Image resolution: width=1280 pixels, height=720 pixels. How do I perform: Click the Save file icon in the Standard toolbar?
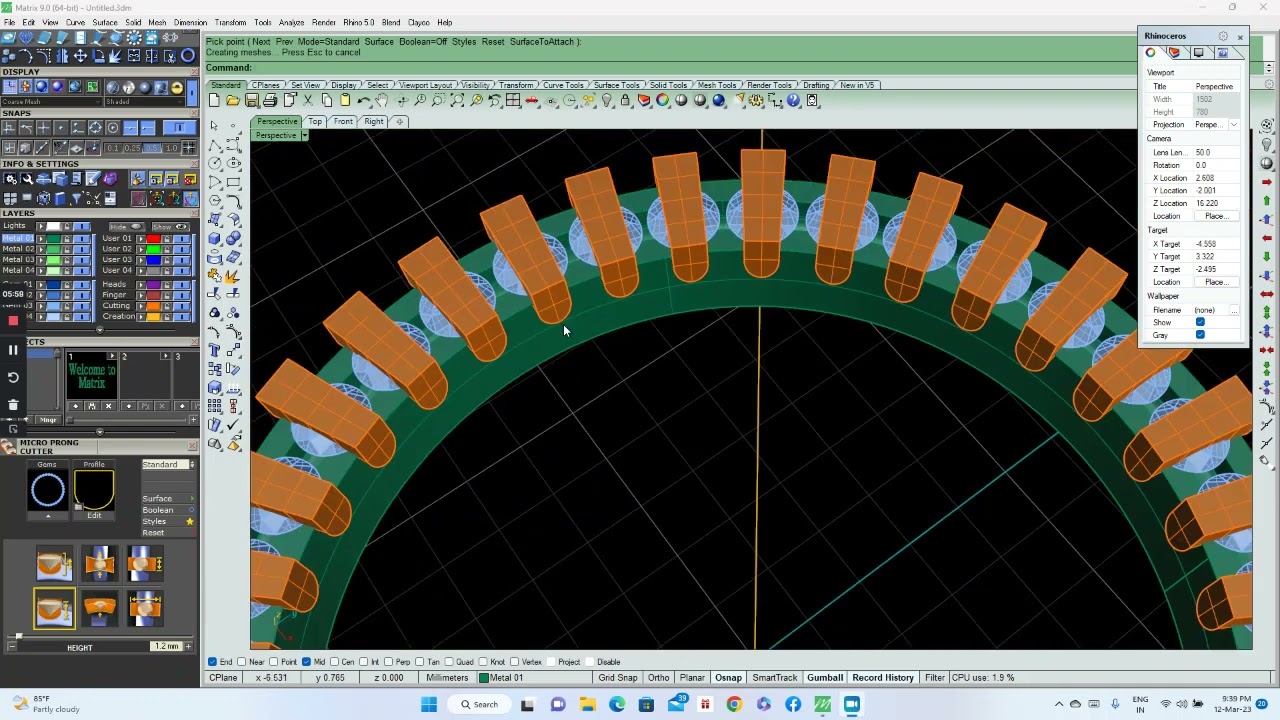(x=252, y=101)
